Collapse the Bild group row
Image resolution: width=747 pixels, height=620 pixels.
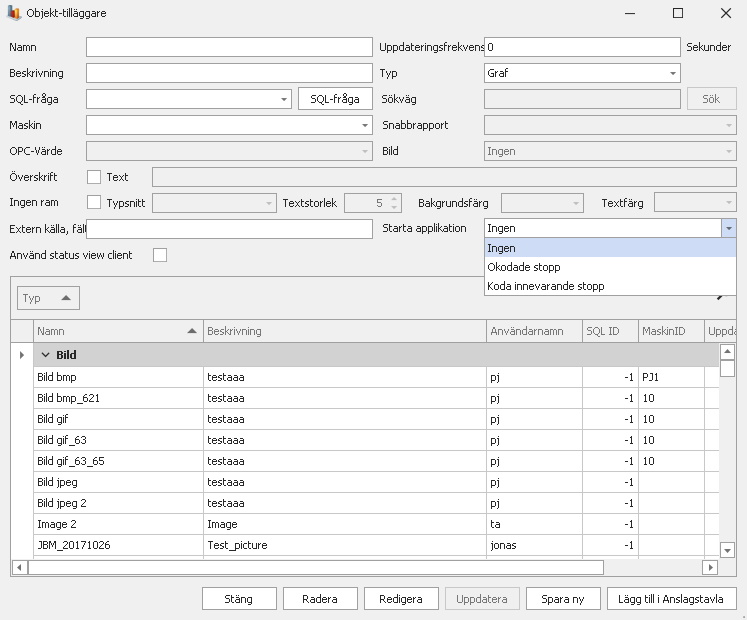point(45,355)
